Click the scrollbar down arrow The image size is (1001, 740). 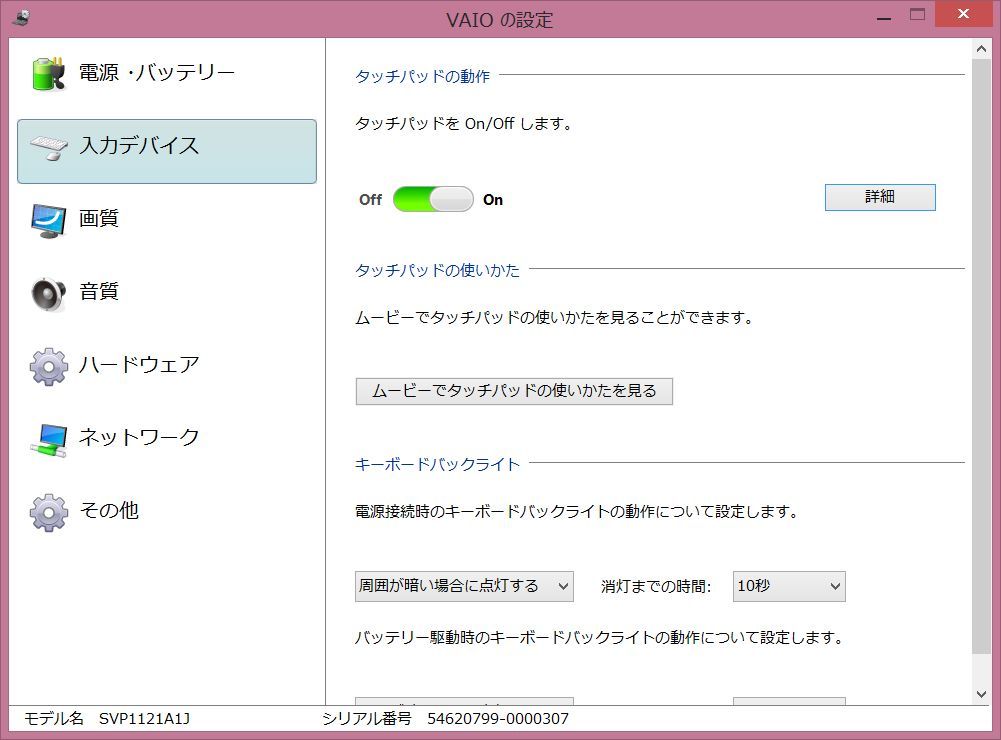[981, 694]
